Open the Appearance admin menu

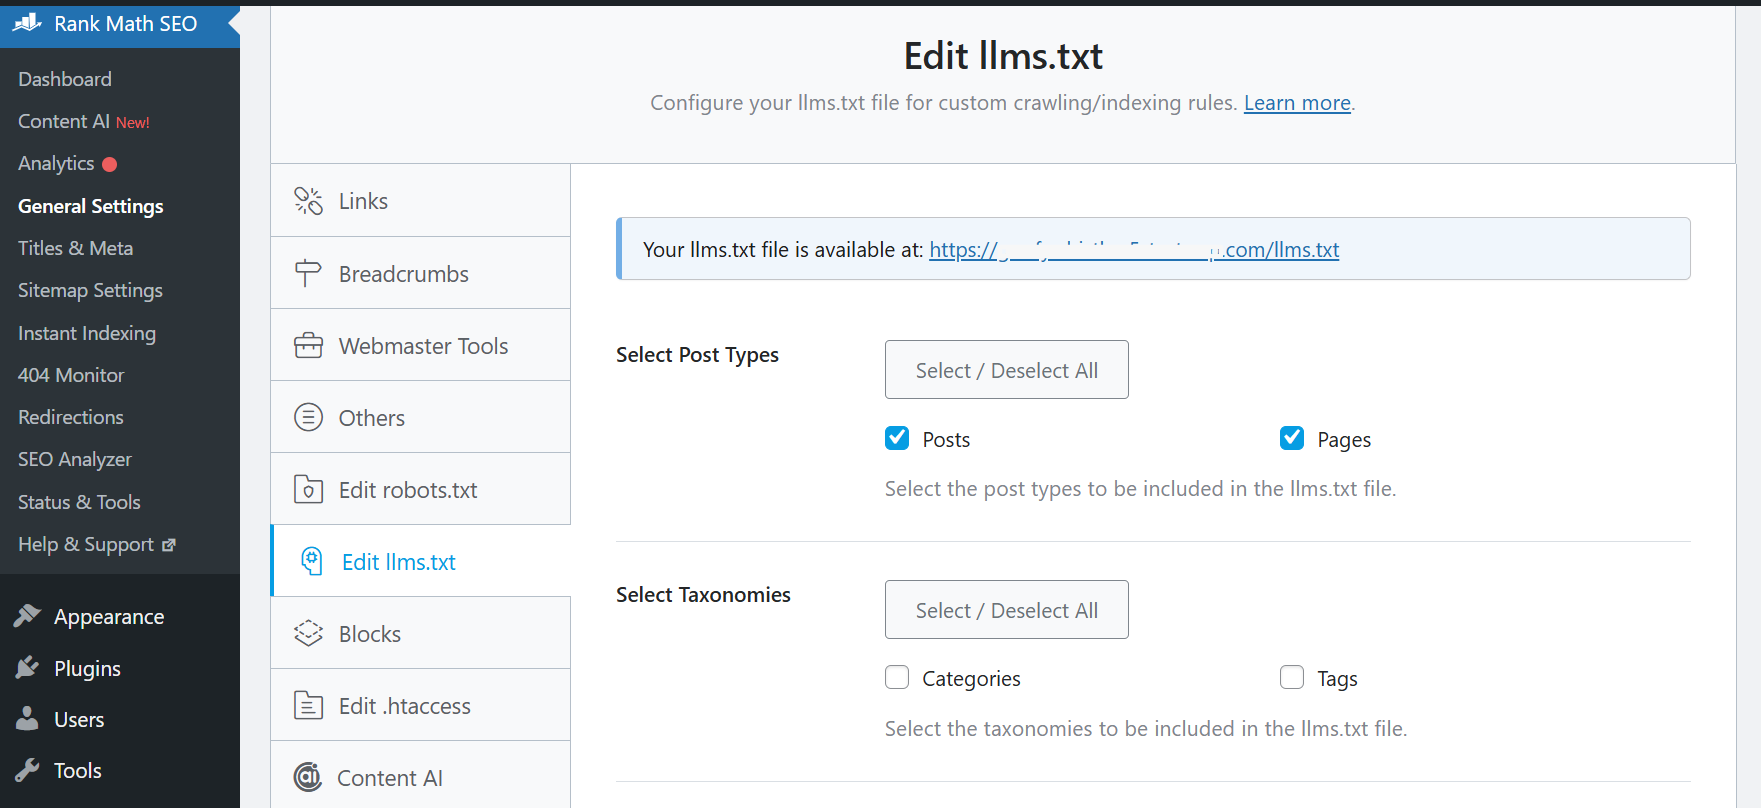[108, 617]
